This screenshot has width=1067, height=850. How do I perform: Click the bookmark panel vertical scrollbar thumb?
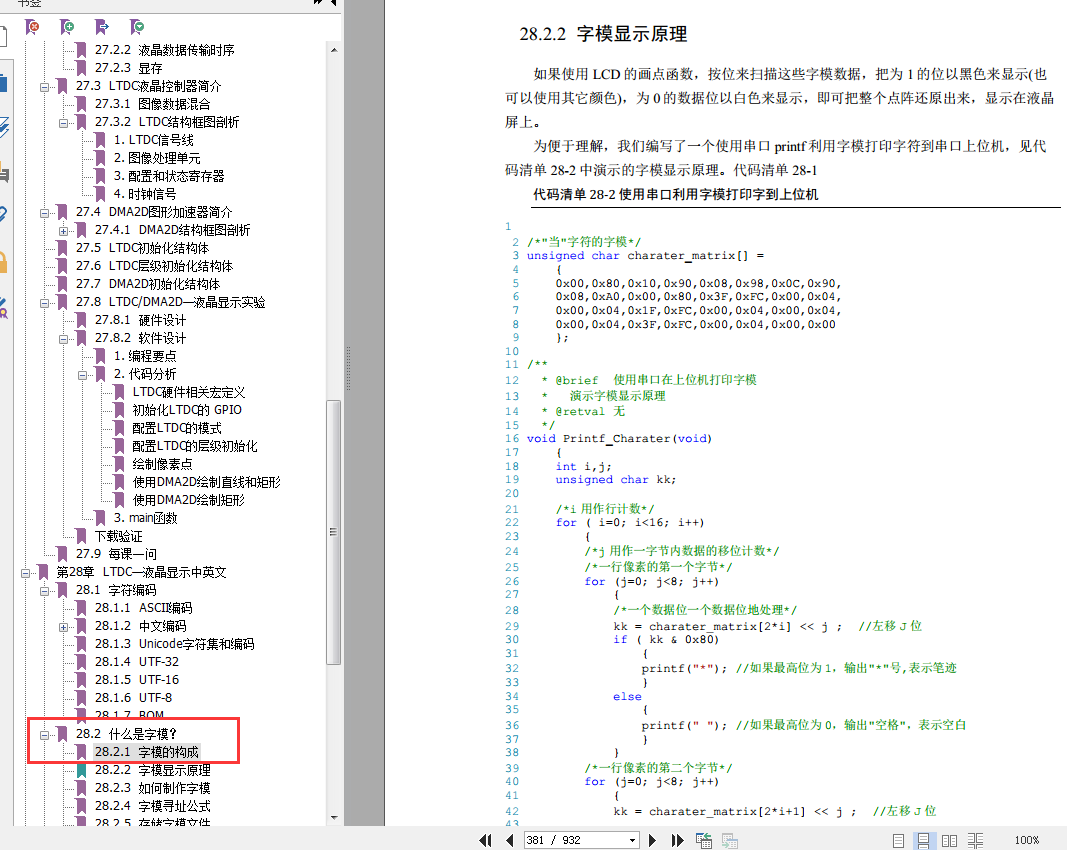[334, 530]
